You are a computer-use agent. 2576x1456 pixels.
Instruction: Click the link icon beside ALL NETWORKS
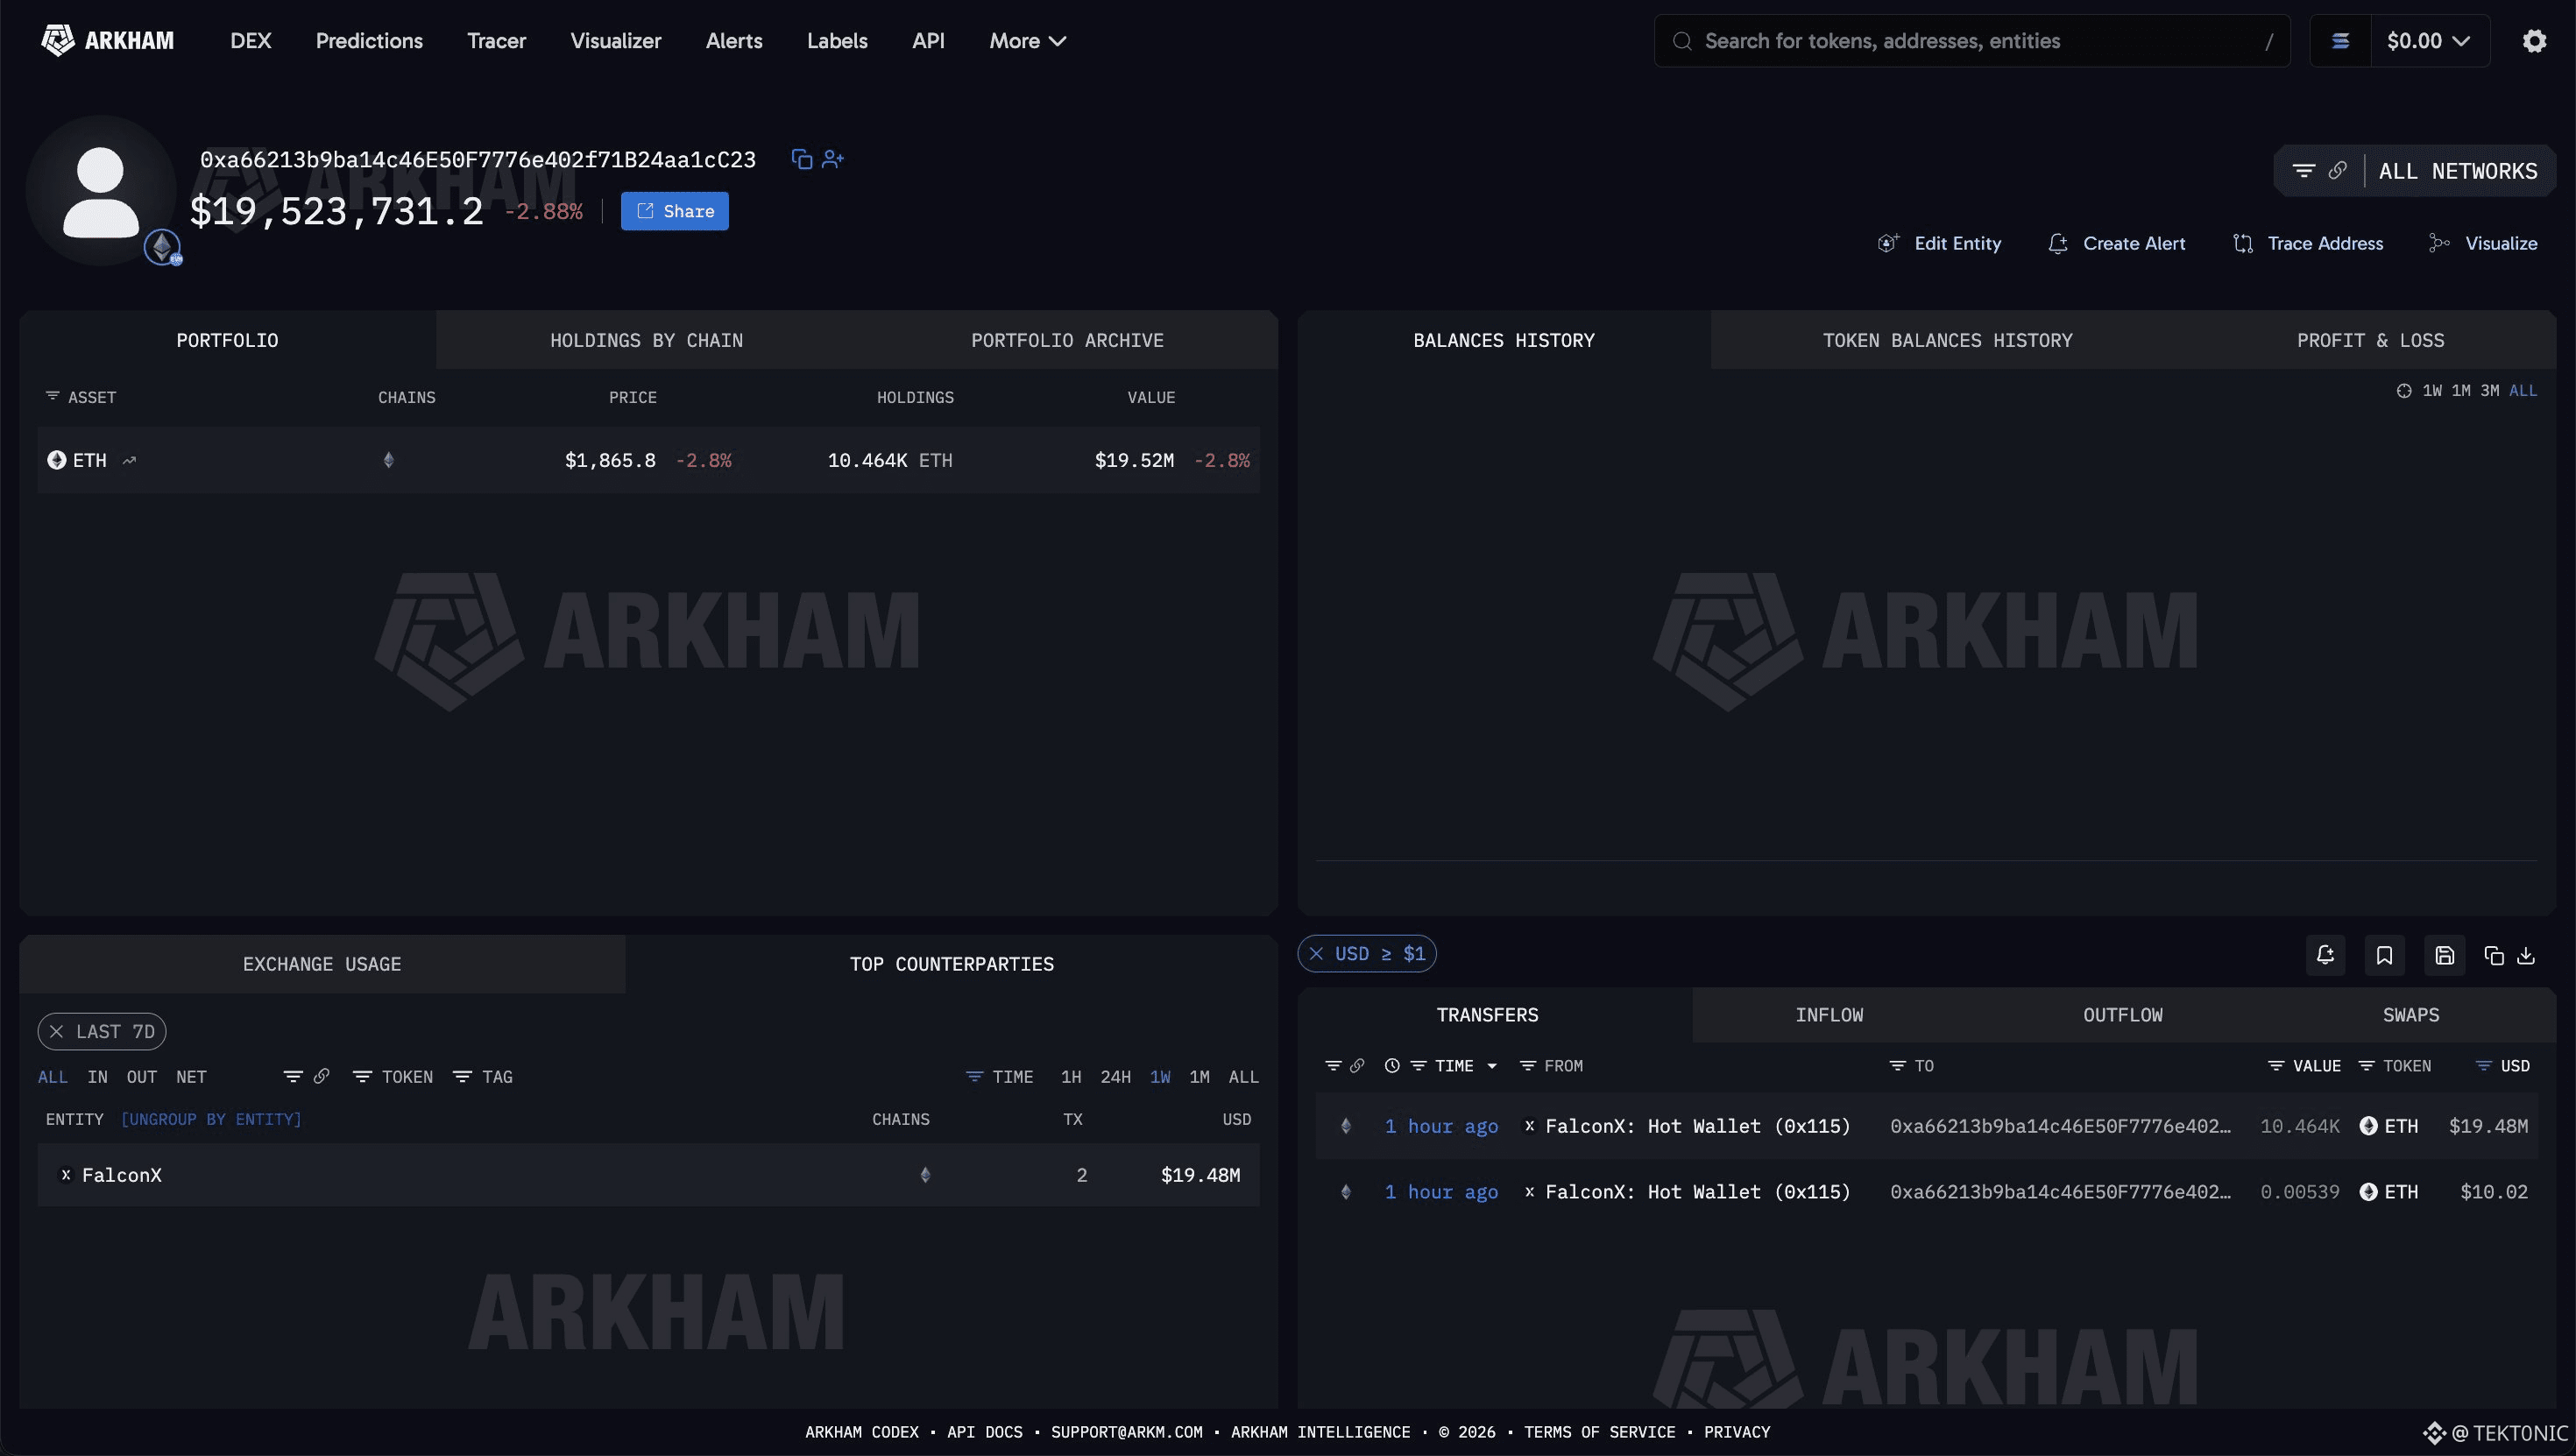pyautogui.click(x=2337, y=171)
